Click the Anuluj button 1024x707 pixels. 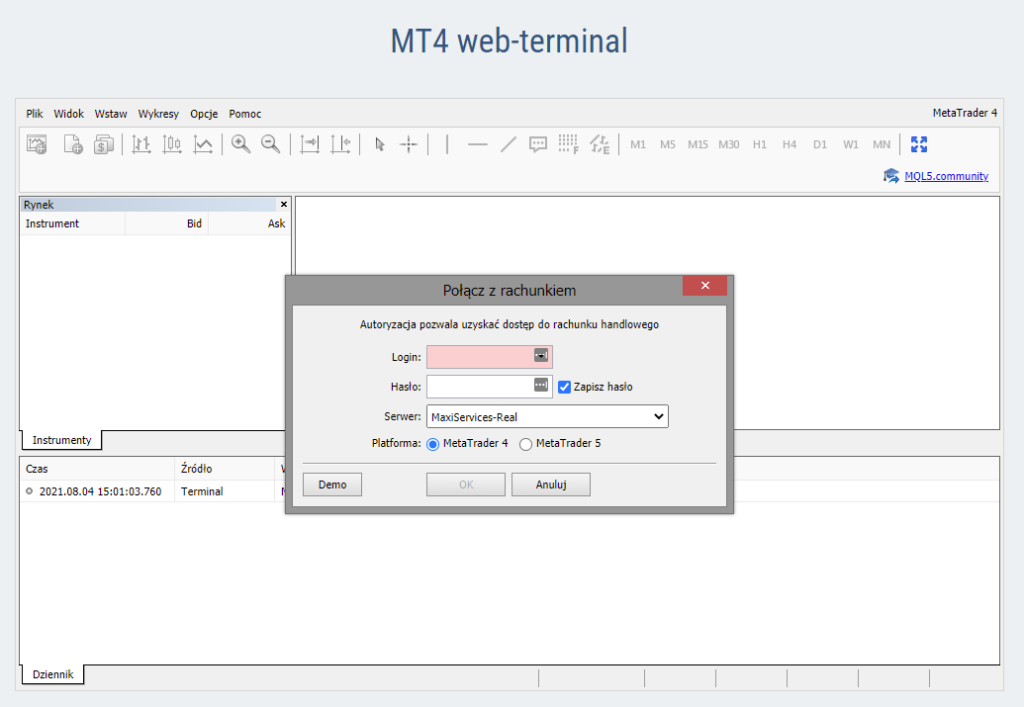(x=551, y=484)
